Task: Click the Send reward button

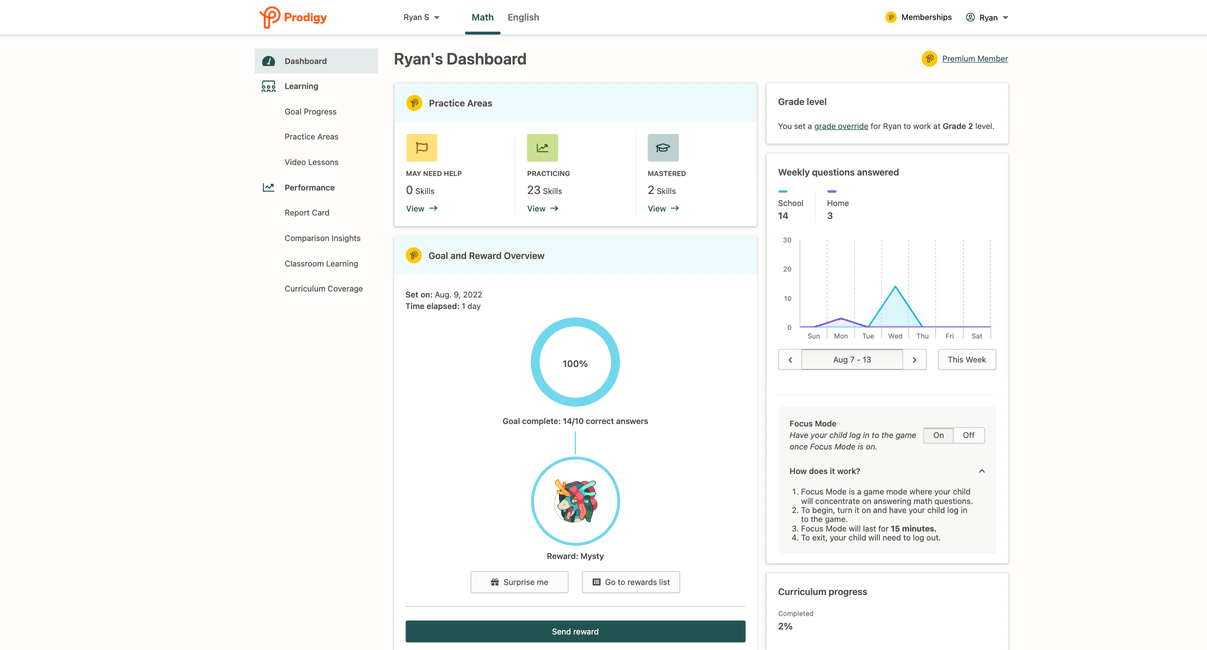Action: (x=575, y=631)
